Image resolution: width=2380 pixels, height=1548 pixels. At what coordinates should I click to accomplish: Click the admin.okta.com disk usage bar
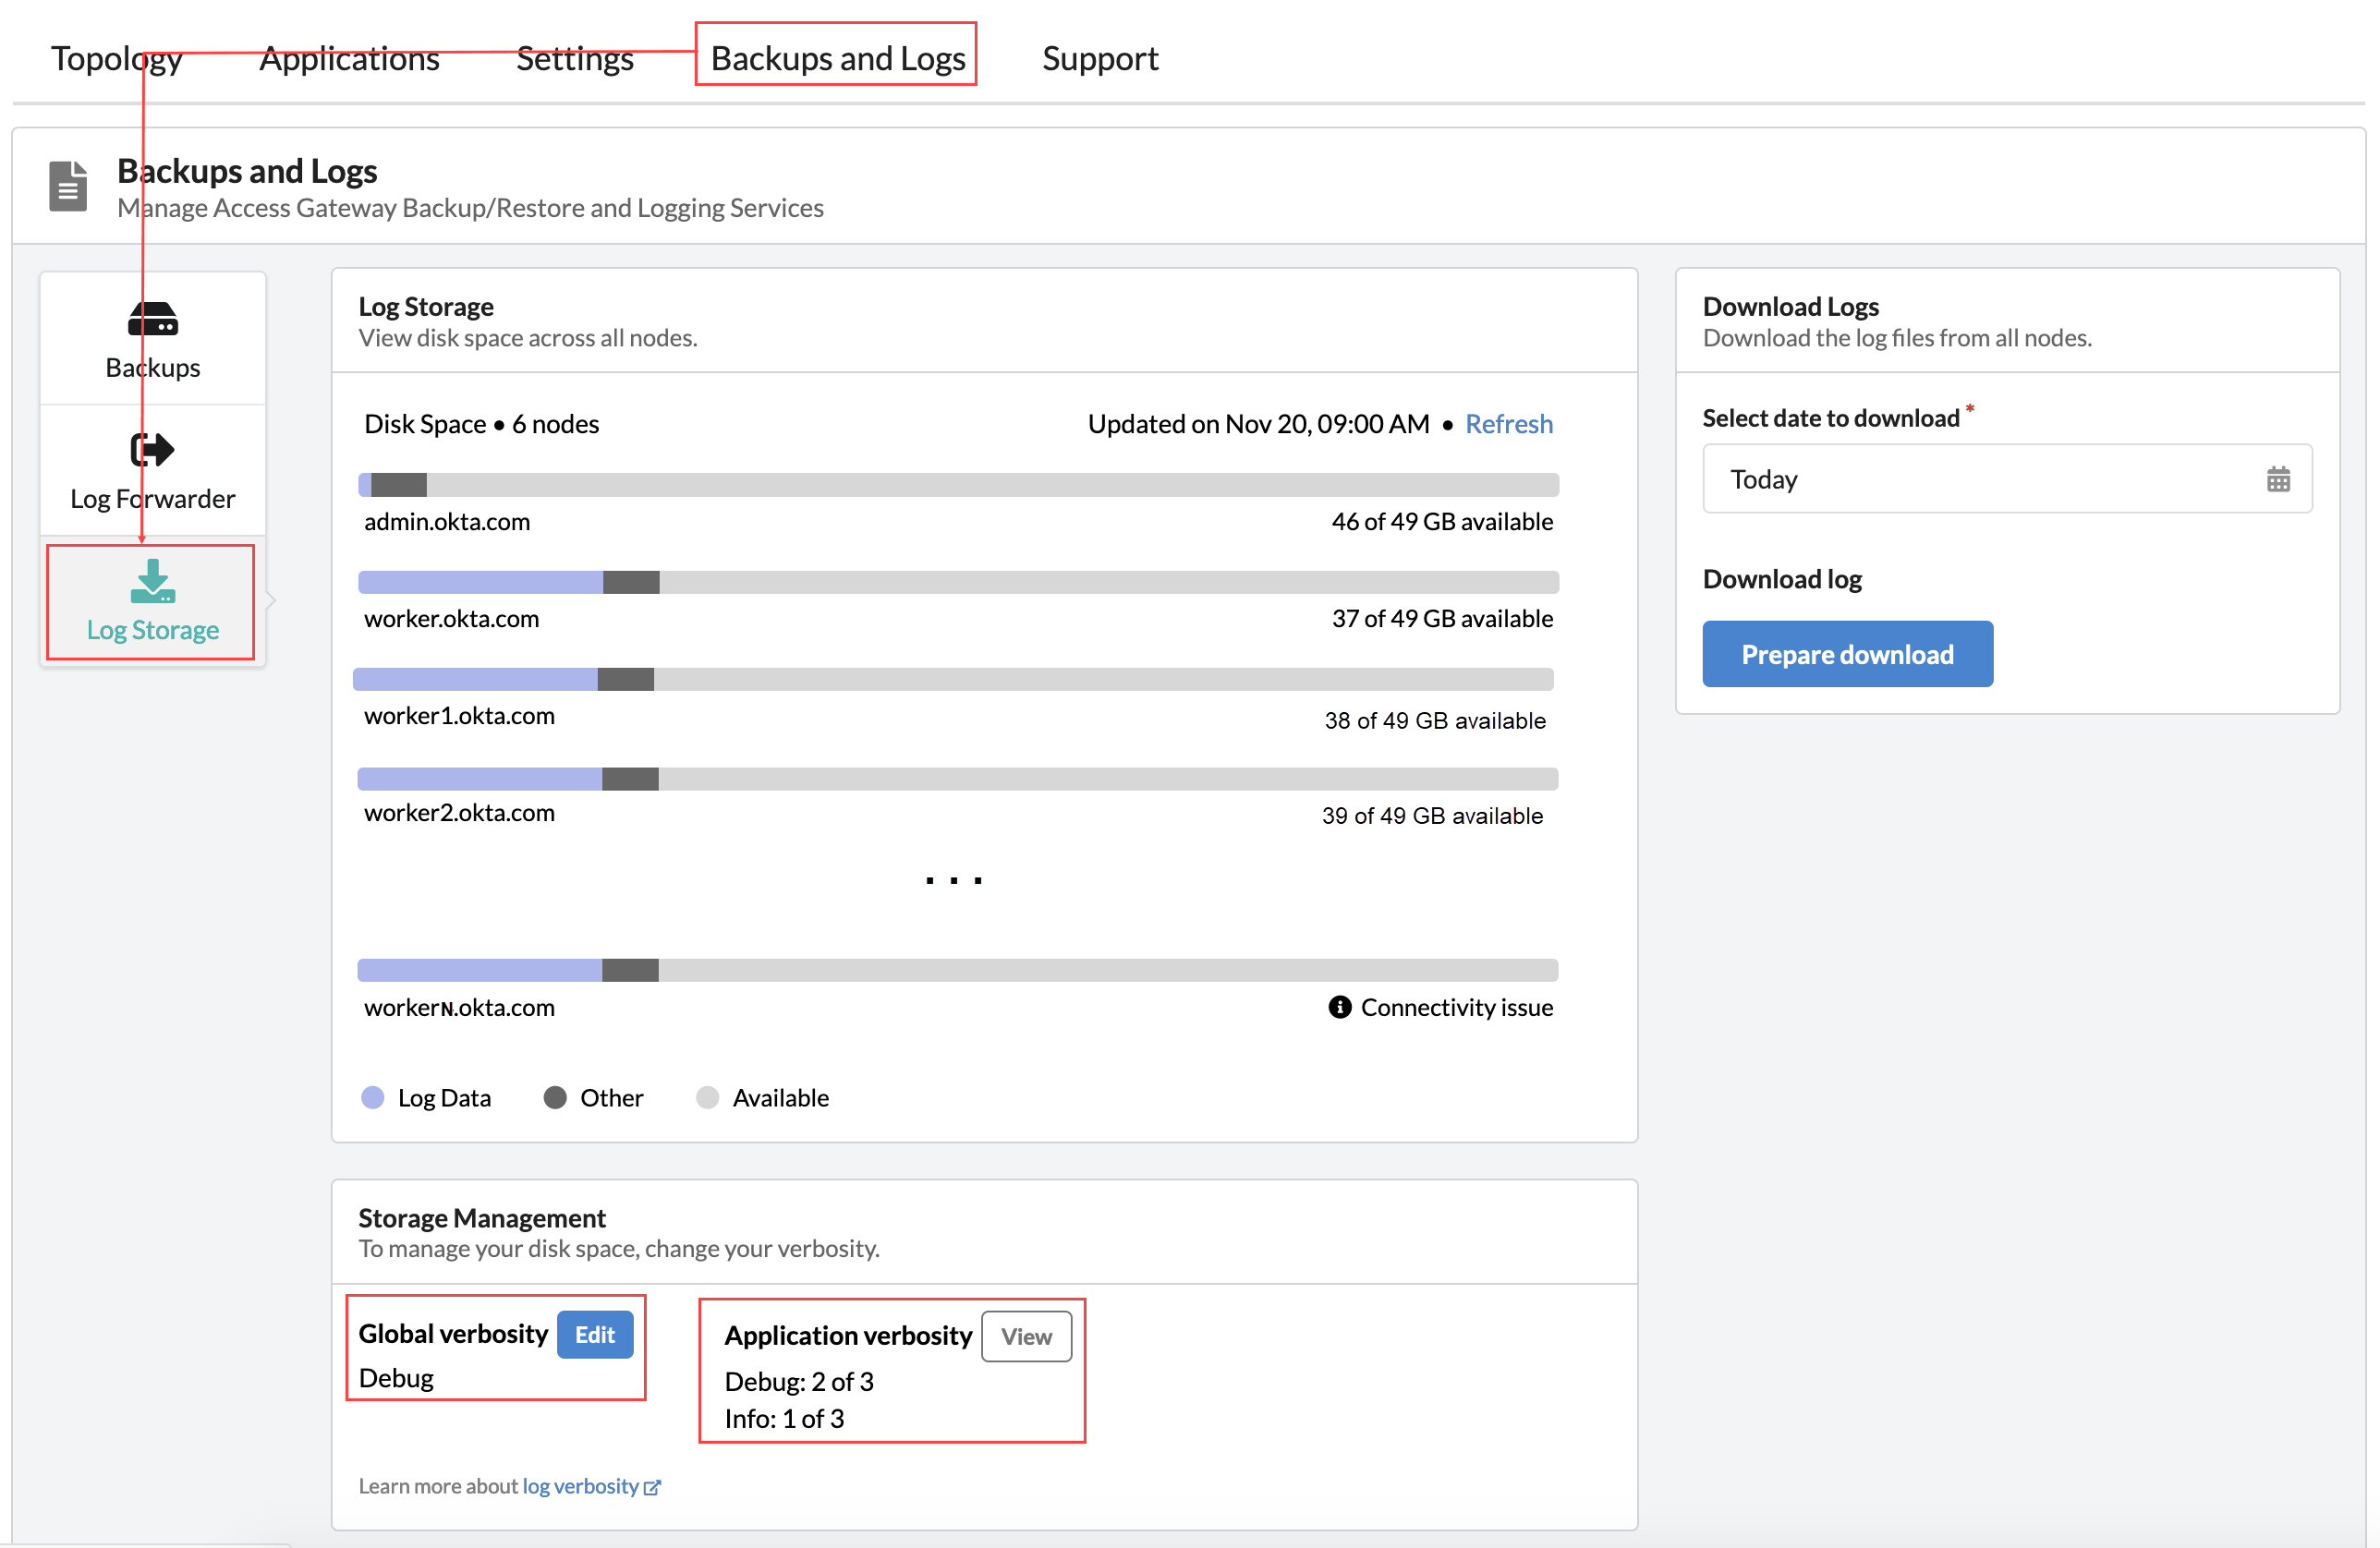pyautogui.click(x=958, y=485)
